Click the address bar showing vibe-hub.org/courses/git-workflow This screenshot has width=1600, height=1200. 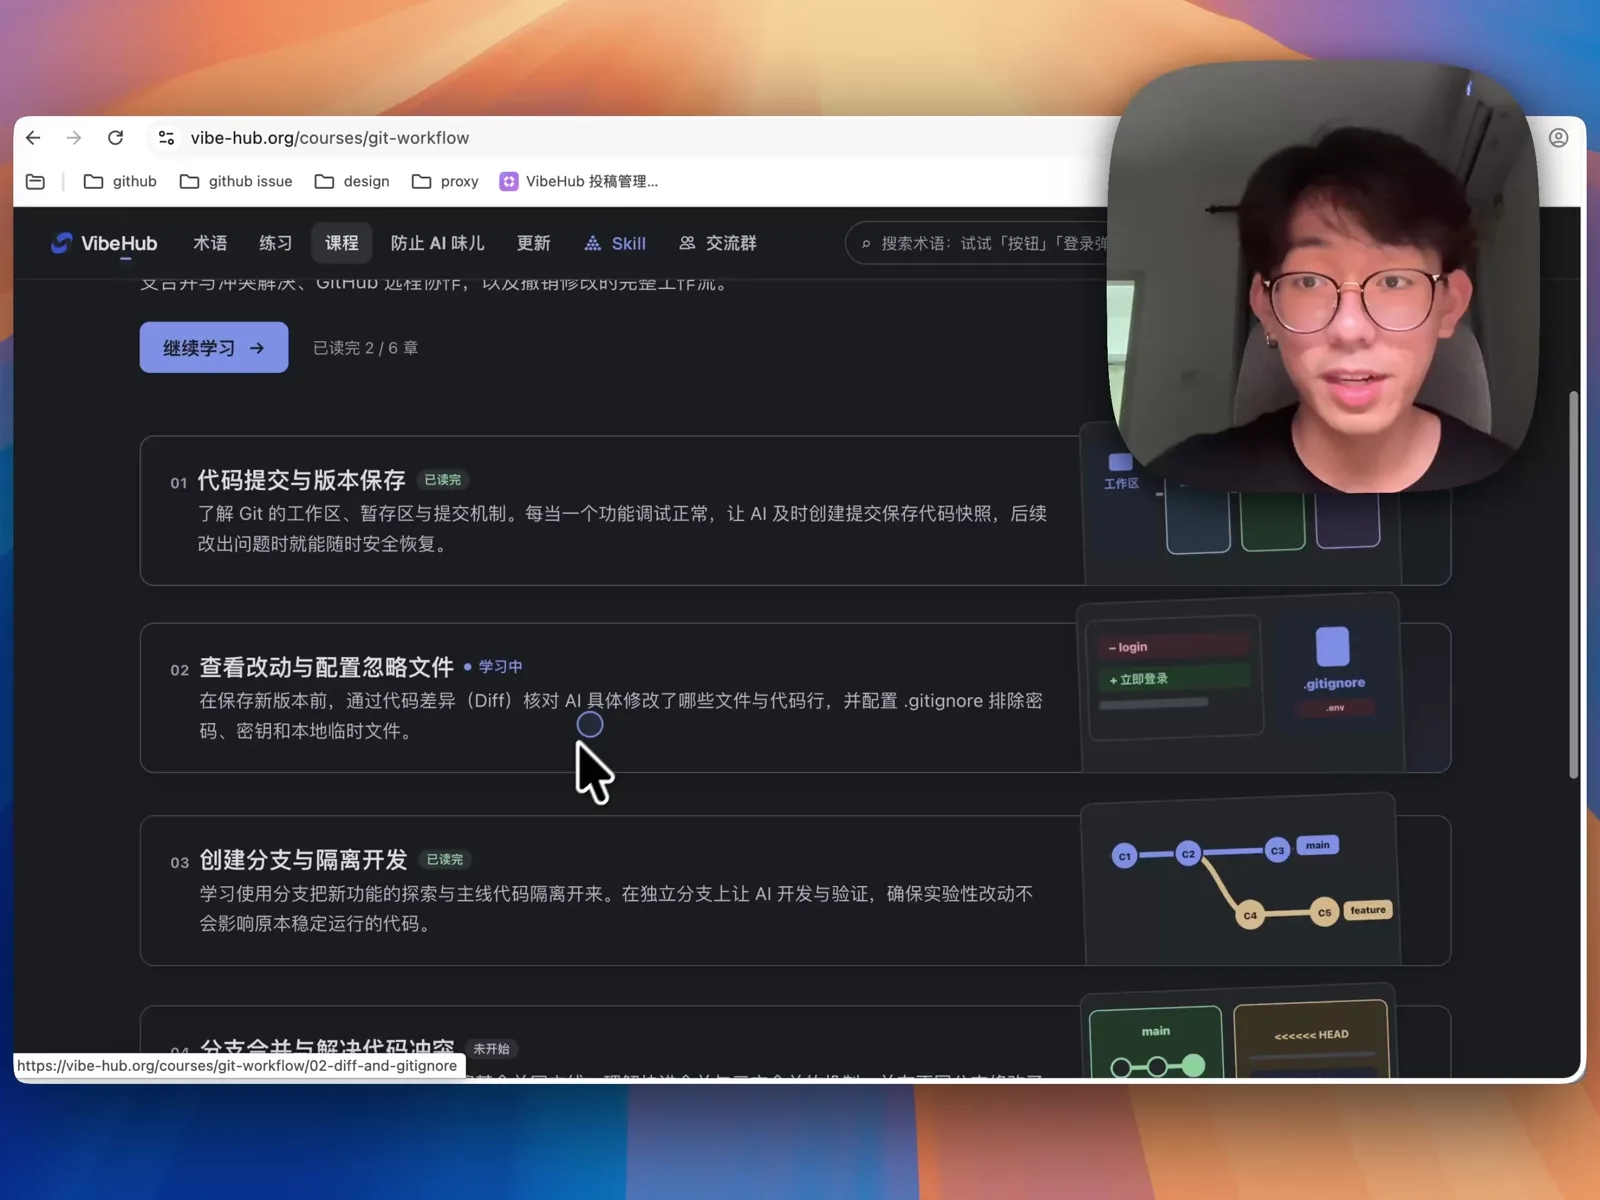pyautogui.click(x=330, y=138)
